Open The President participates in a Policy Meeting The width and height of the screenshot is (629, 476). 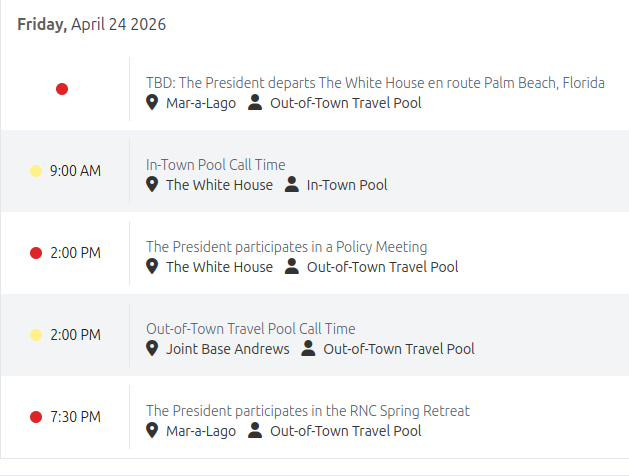pos(286,247)
